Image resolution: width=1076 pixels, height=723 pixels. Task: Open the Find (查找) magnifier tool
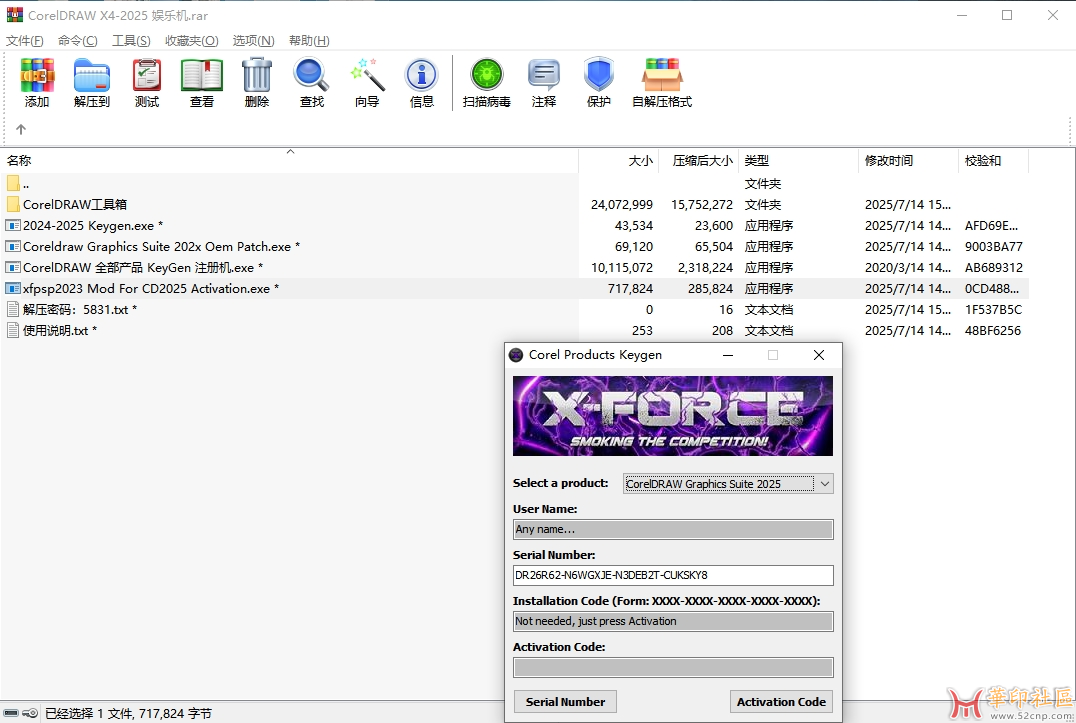[x=312, y=75]
